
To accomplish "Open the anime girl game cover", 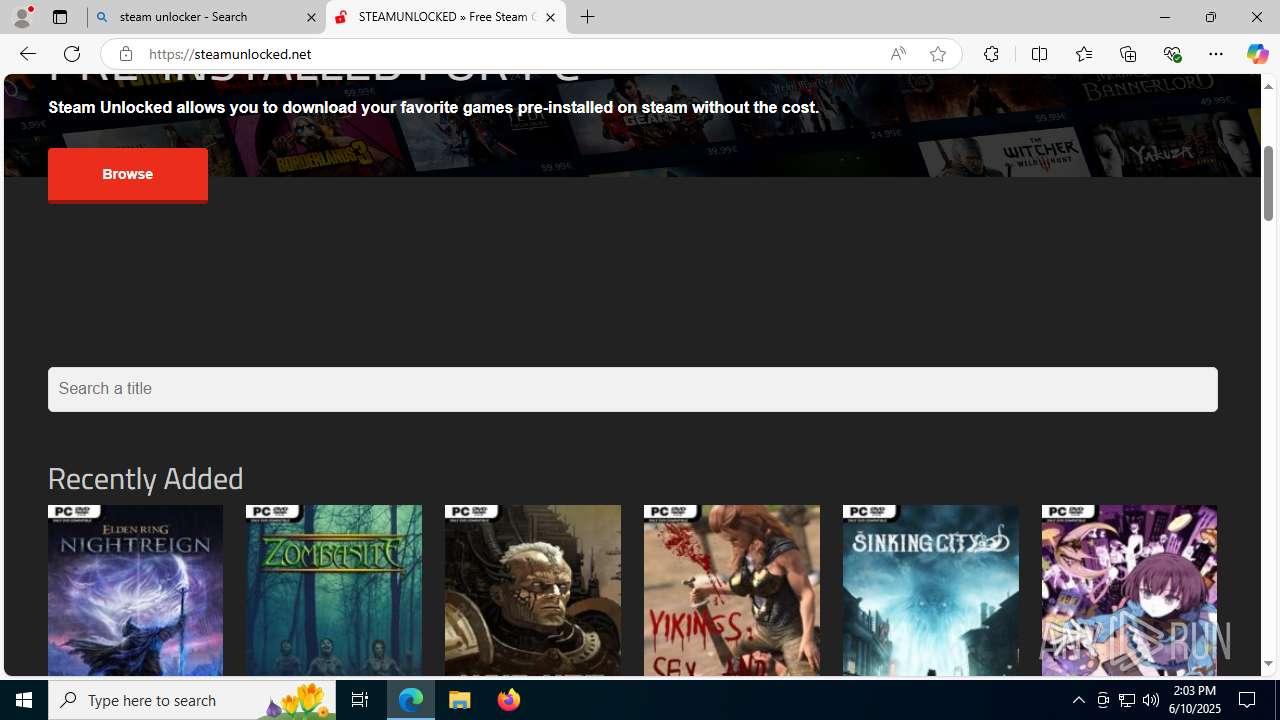I will [x=1129, y=590].
